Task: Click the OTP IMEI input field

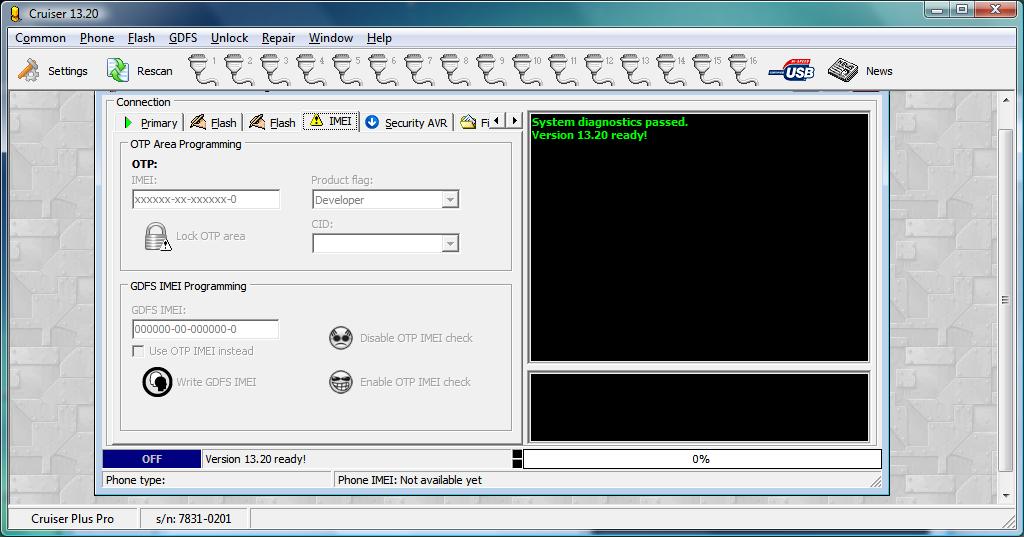Action: click(x=206, y=199)
